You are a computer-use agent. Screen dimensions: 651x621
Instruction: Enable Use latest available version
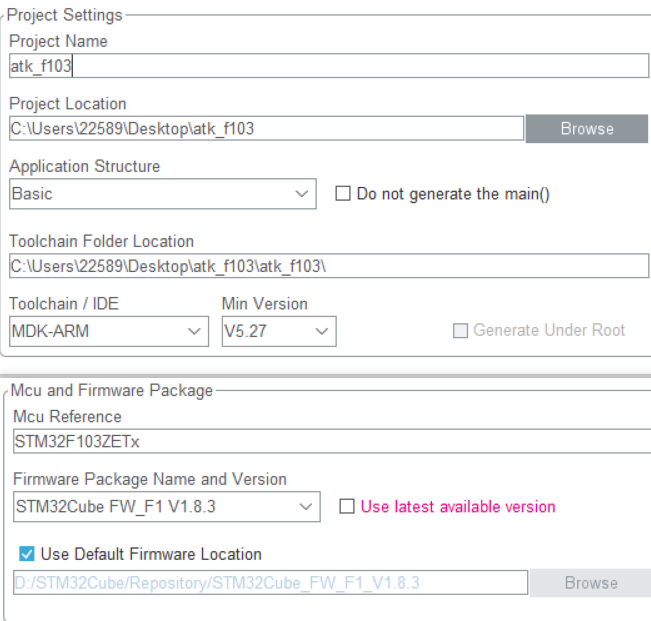347,507
